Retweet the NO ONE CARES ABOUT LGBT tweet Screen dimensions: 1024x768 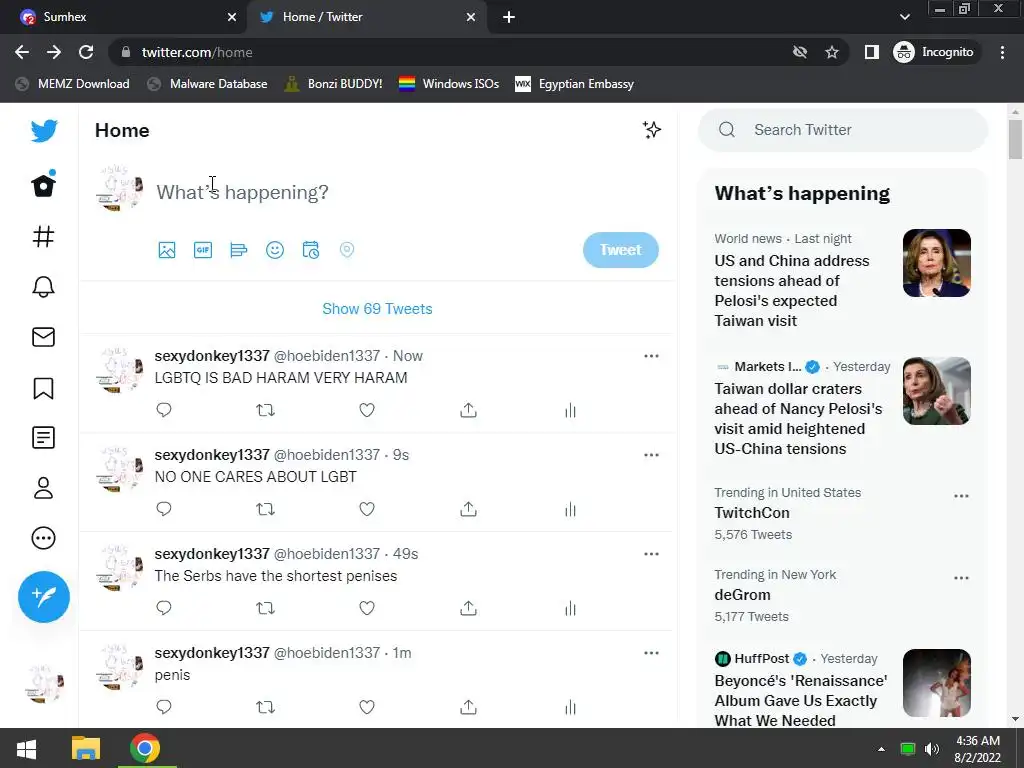click(x=265, y=509)
